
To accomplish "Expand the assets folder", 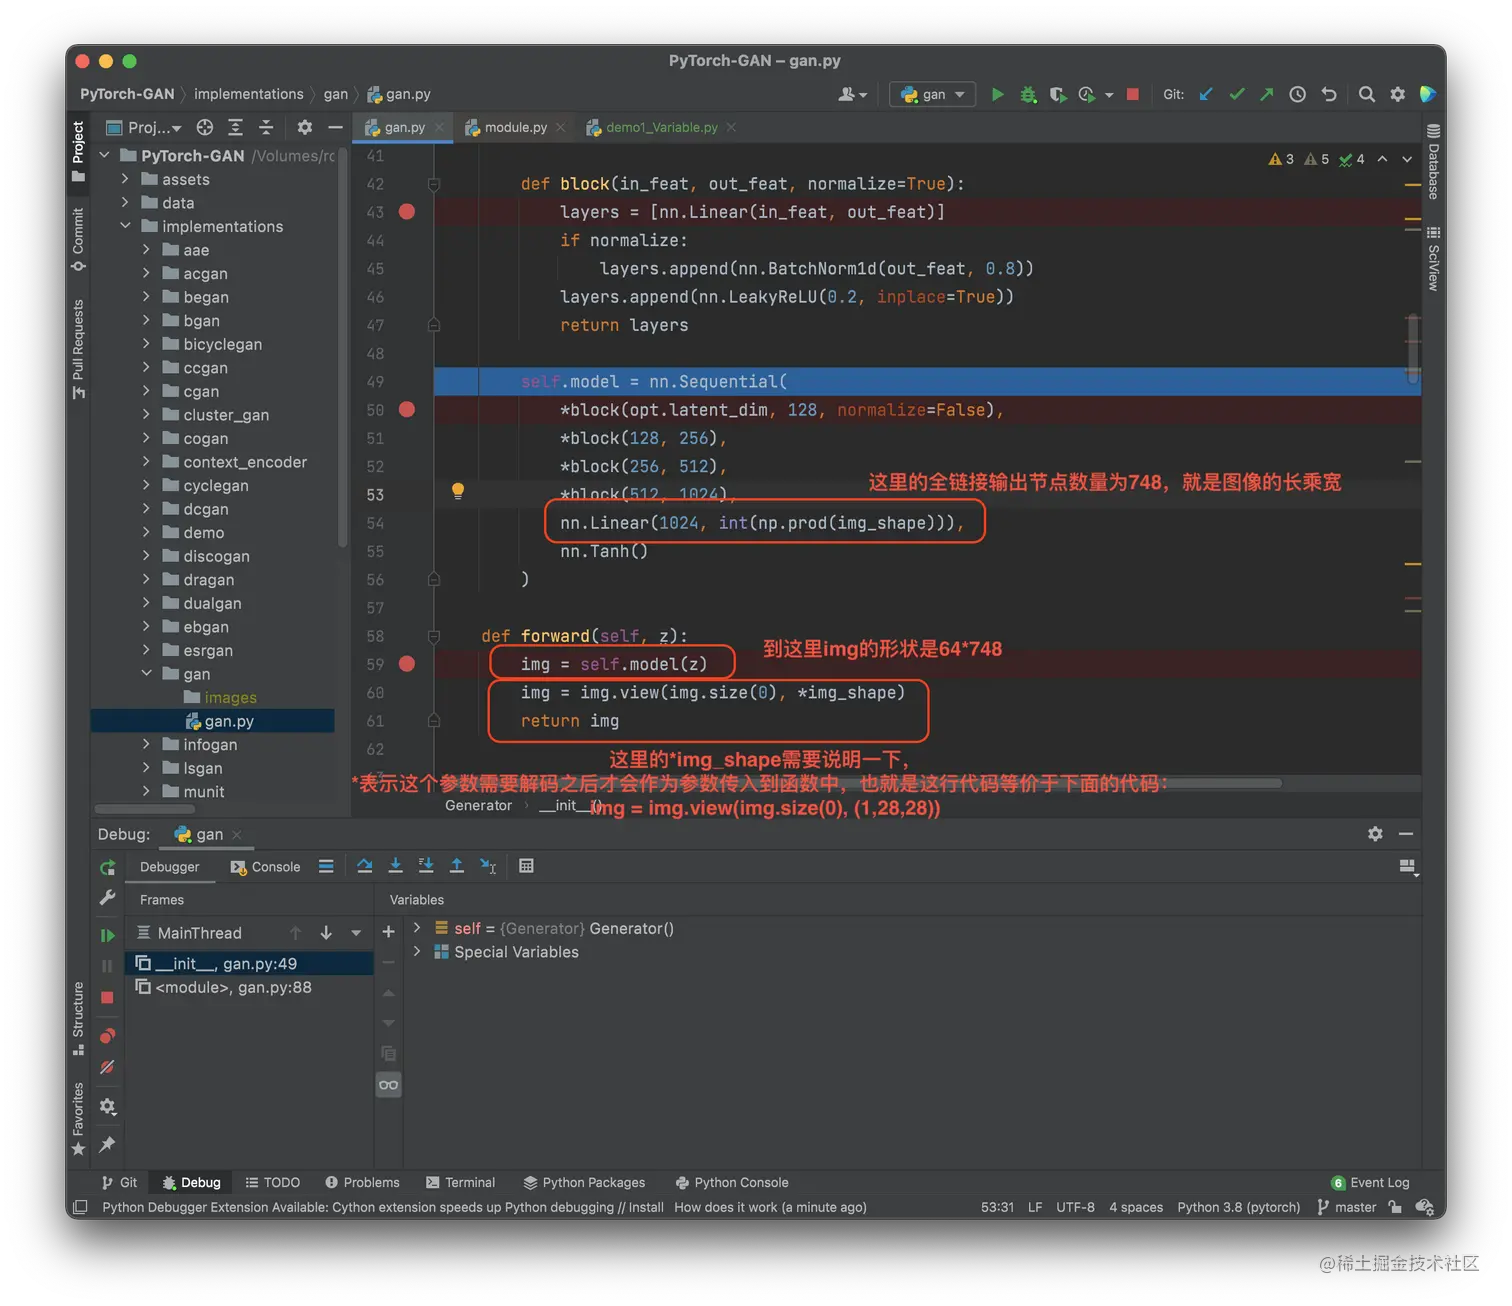I will click(x=125, y=179).
